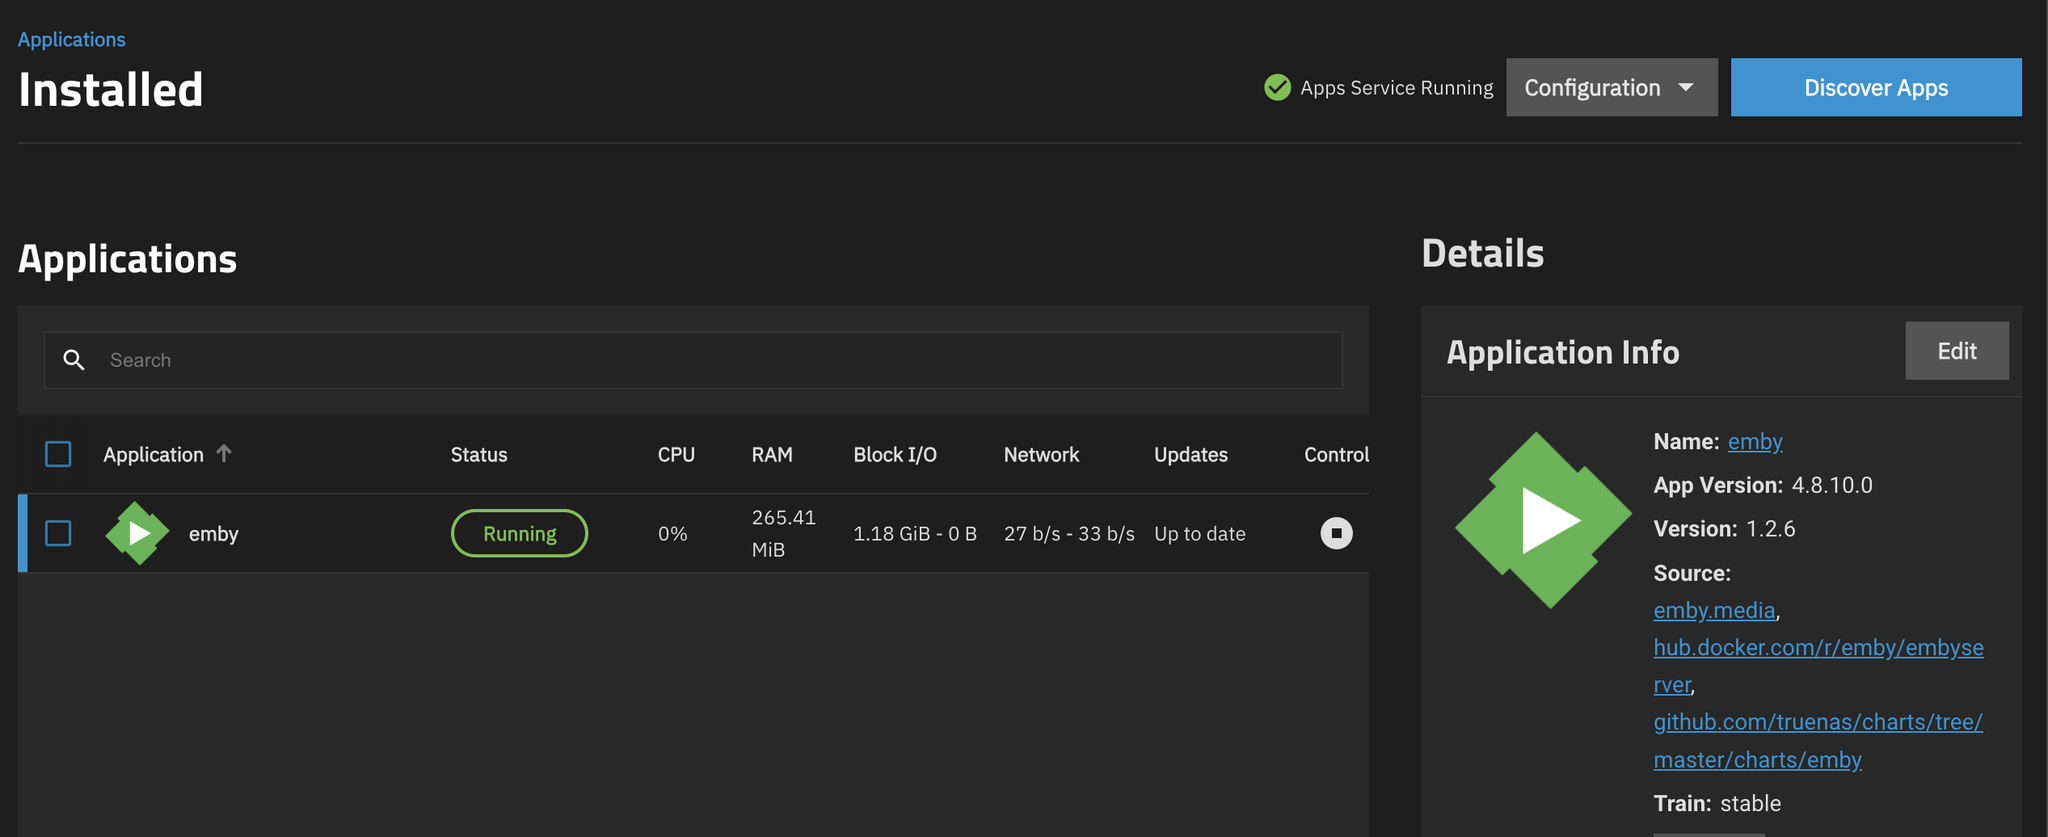Tick the emby row checkbox

click(58, 533)
